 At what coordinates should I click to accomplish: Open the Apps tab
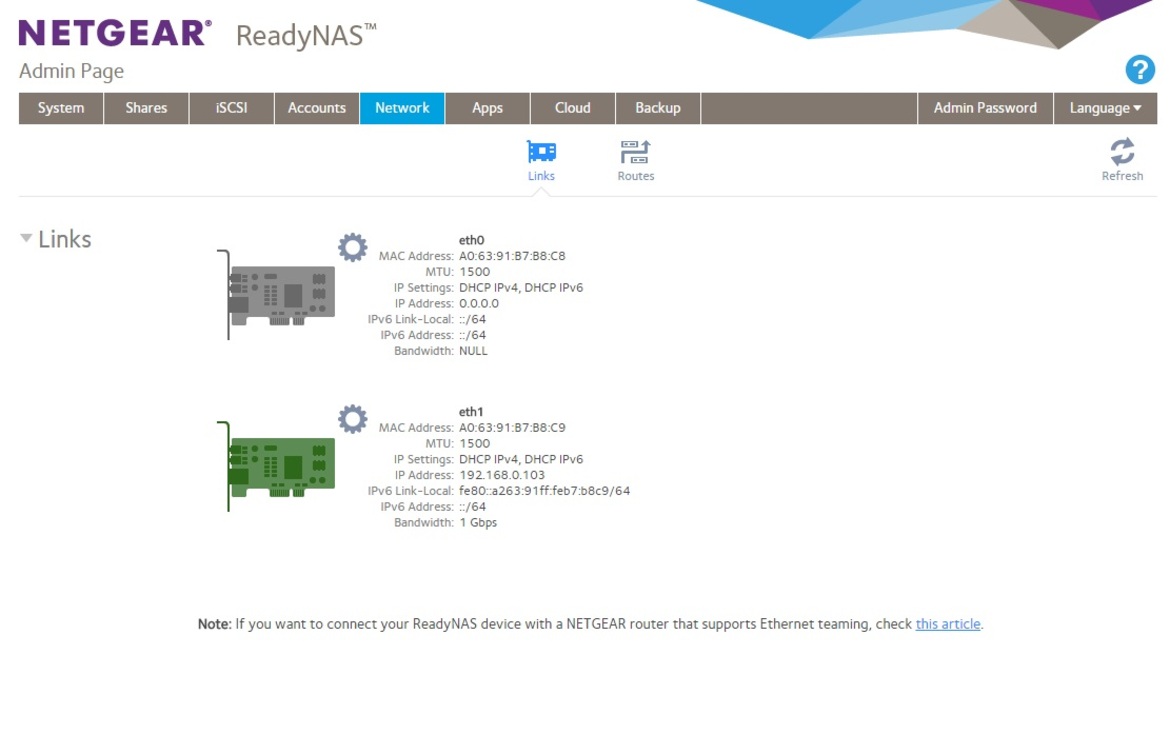(x=487, y=108)
